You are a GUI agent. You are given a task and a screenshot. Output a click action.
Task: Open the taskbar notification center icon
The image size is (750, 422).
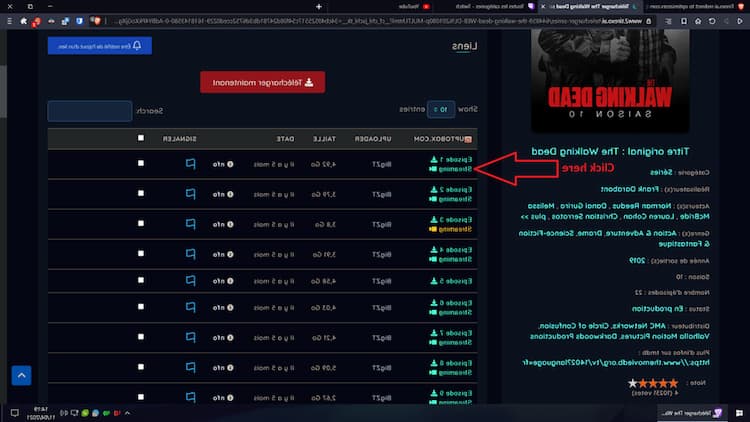pyautogui.click(x=15, y=413)
